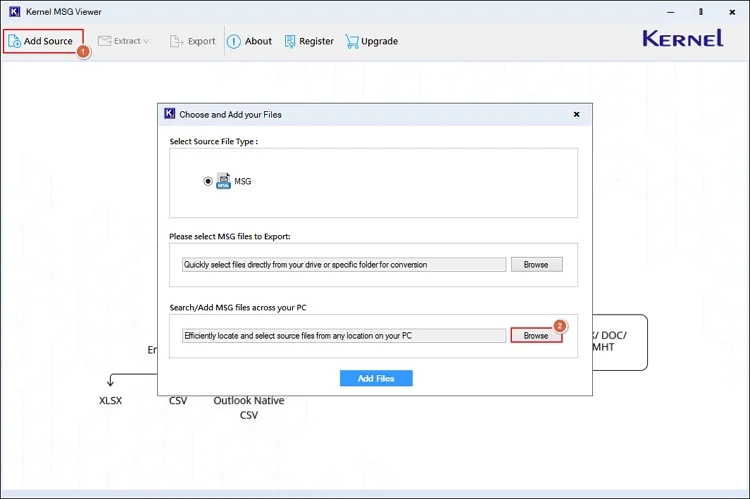750x499 pixels.
Task: Click 'Search/Add MSG files across your PC' label
Action: tap(238, 308)
